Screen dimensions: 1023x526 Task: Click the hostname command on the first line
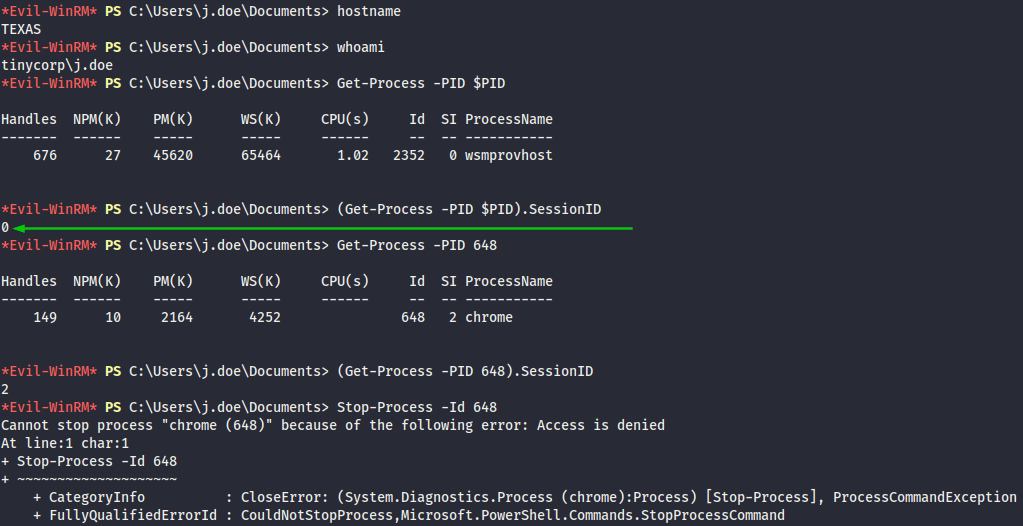pos(369,11)
